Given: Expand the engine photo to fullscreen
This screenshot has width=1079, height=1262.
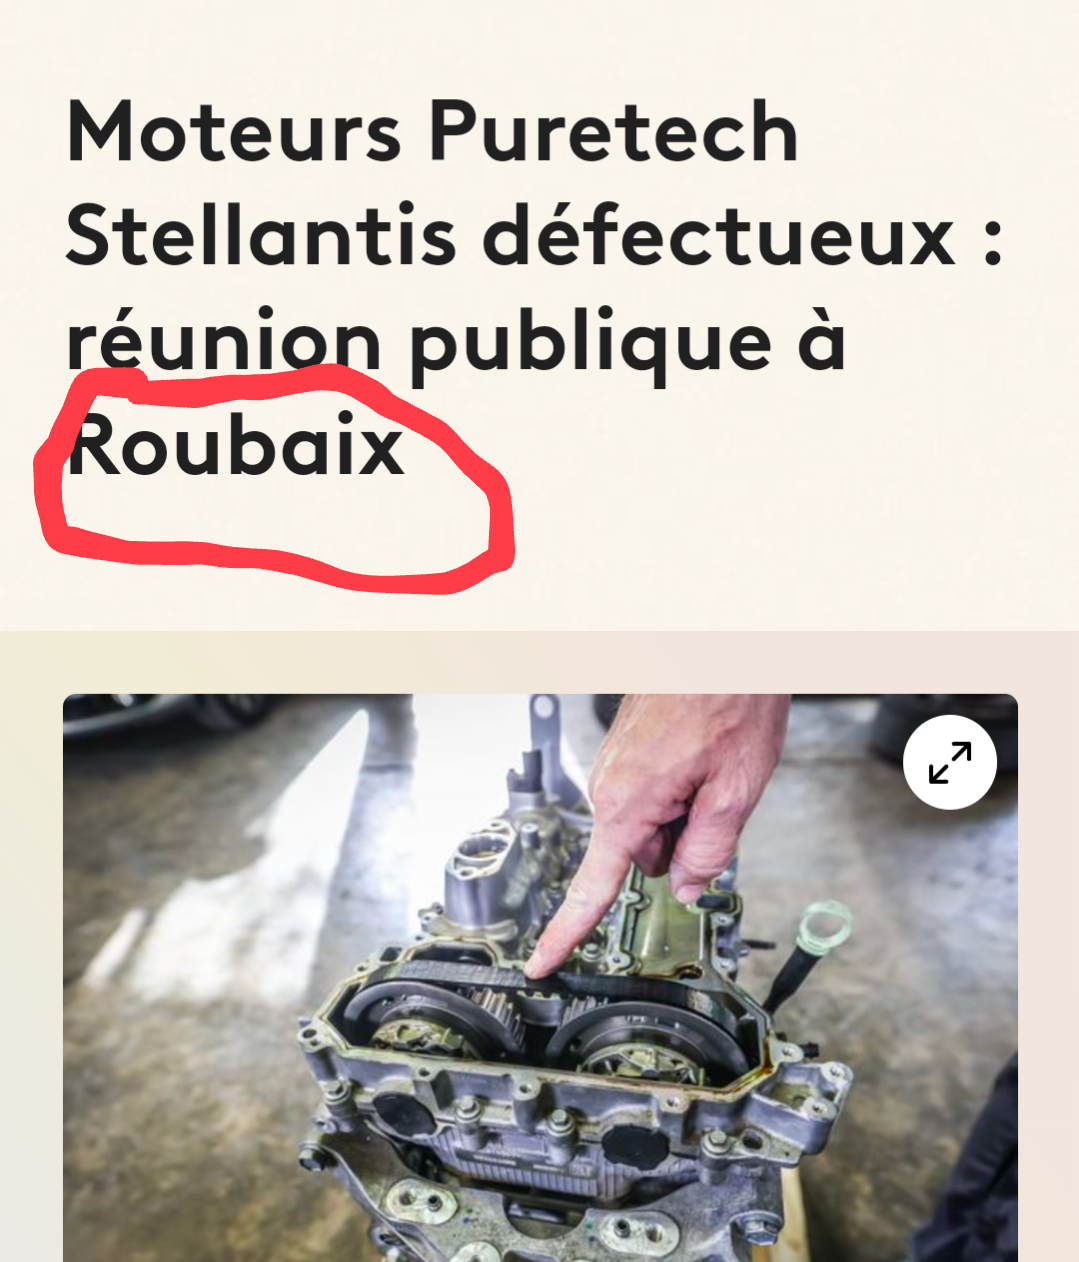Looking at the screenshot, I should tap(949, 762).
